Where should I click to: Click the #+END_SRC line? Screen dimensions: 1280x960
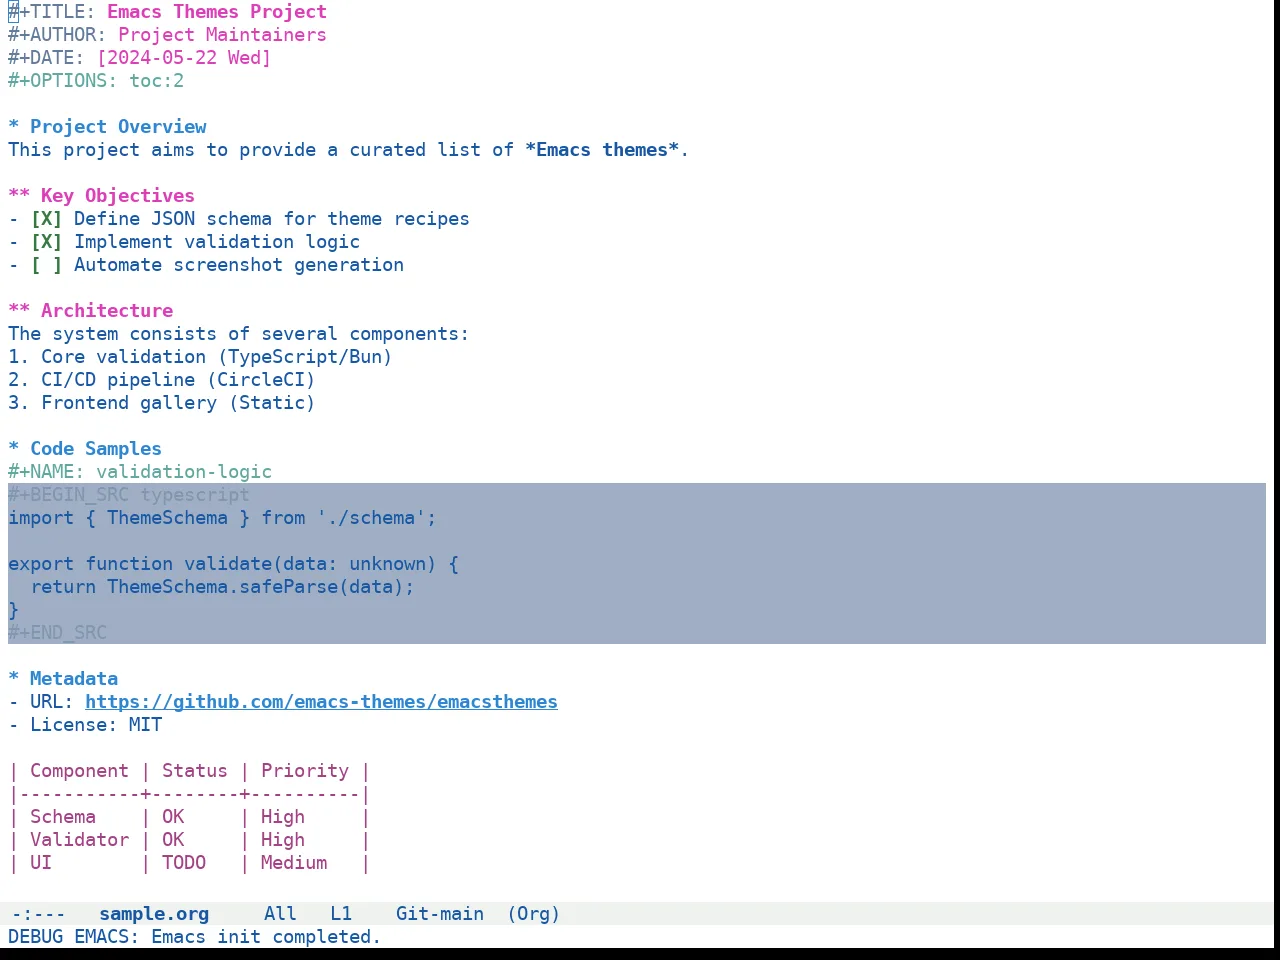(57, 633)
